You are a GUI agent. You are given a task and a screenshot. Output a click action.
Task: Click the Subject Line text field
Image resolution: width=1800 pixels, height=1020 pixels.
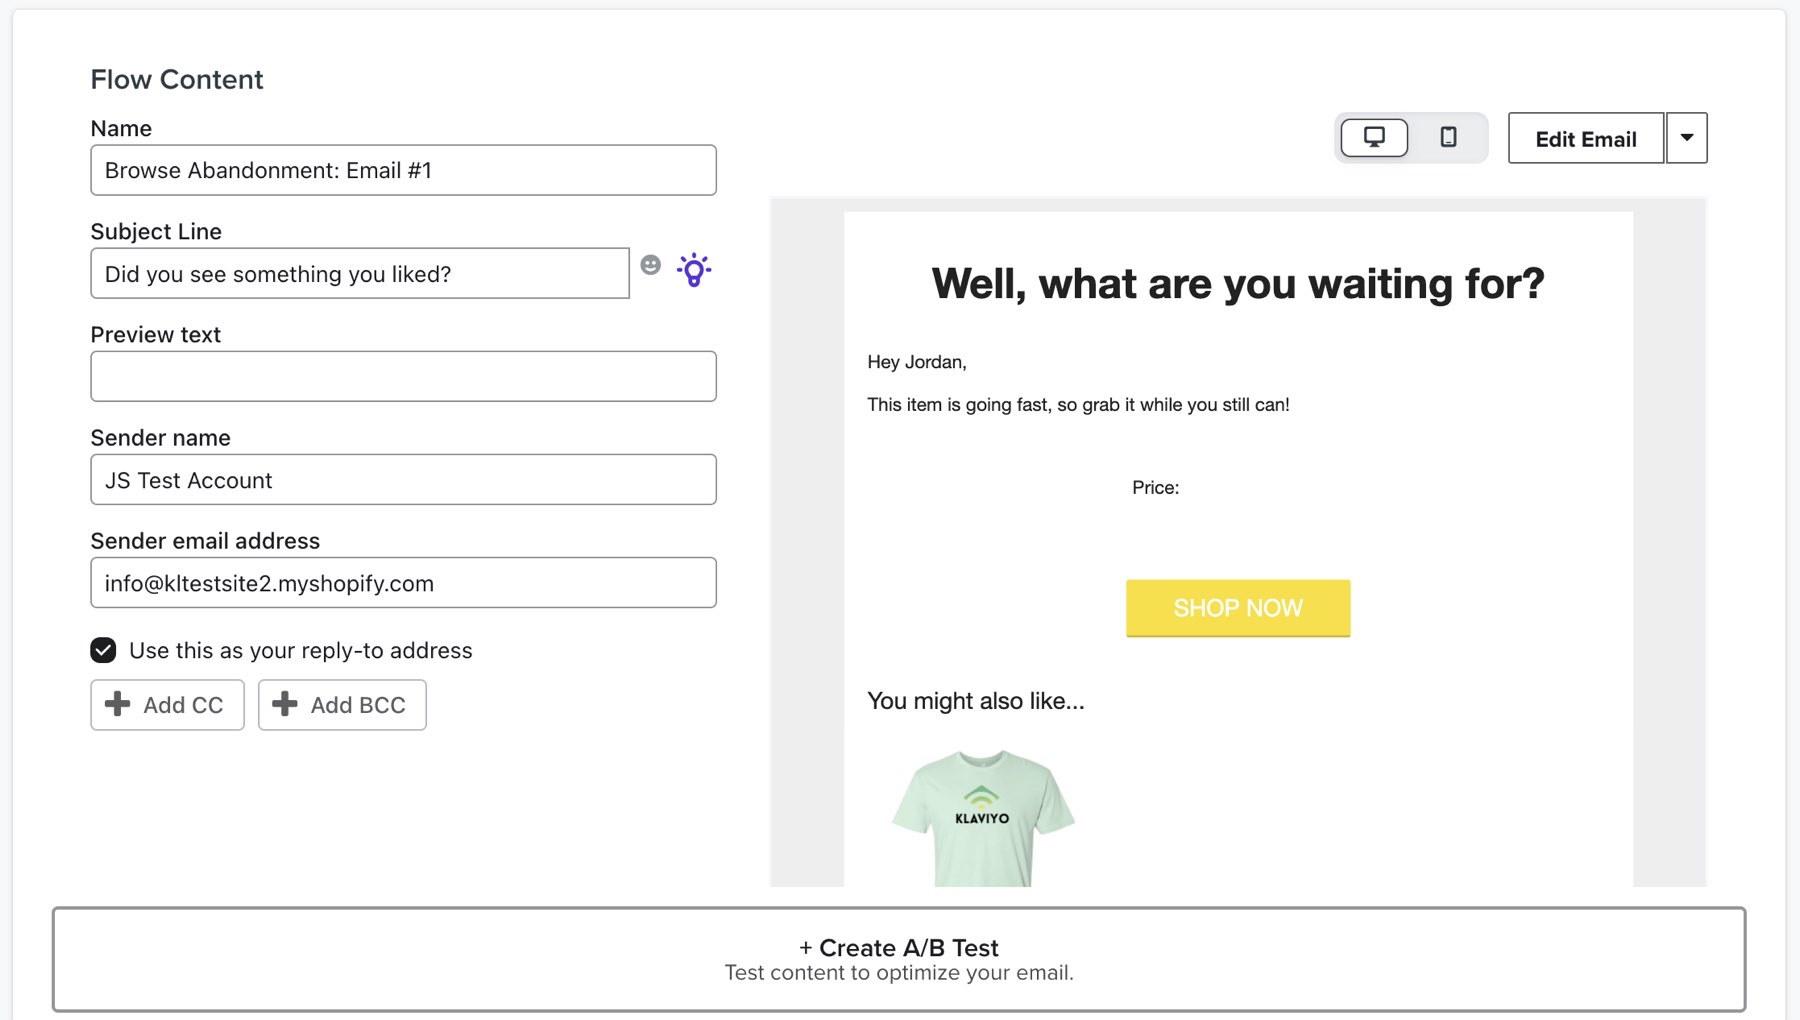pyautogui.click(x=360, y=273)
